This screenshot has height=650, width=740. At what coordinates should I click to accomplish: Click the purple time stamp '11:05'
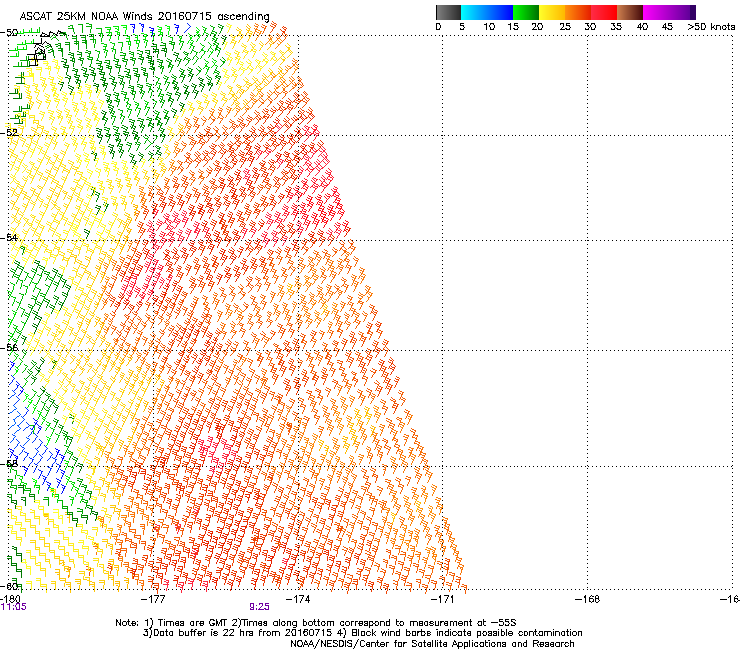(x=13, y=607)
